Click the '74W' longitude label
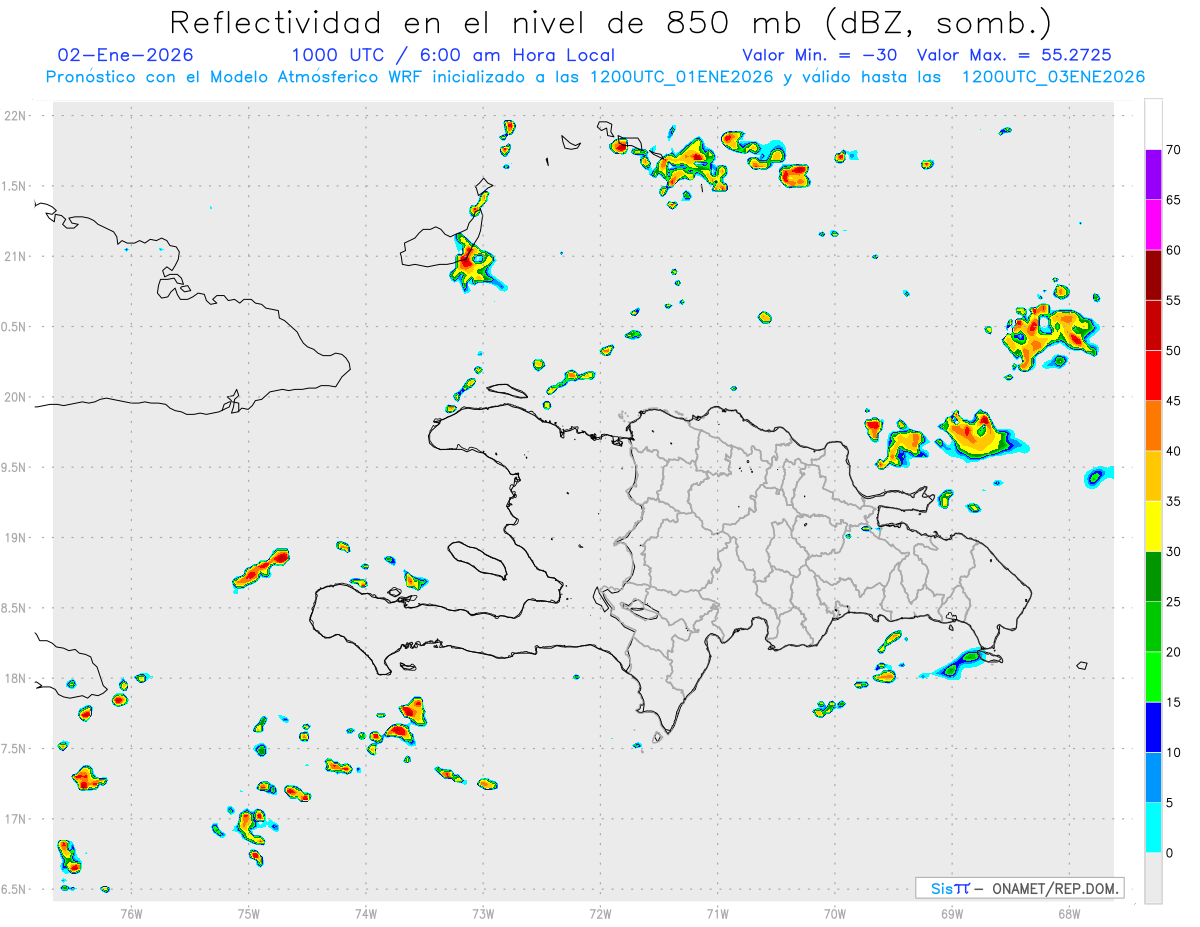This screenshot has width=1200, height=927. point(365,913)
